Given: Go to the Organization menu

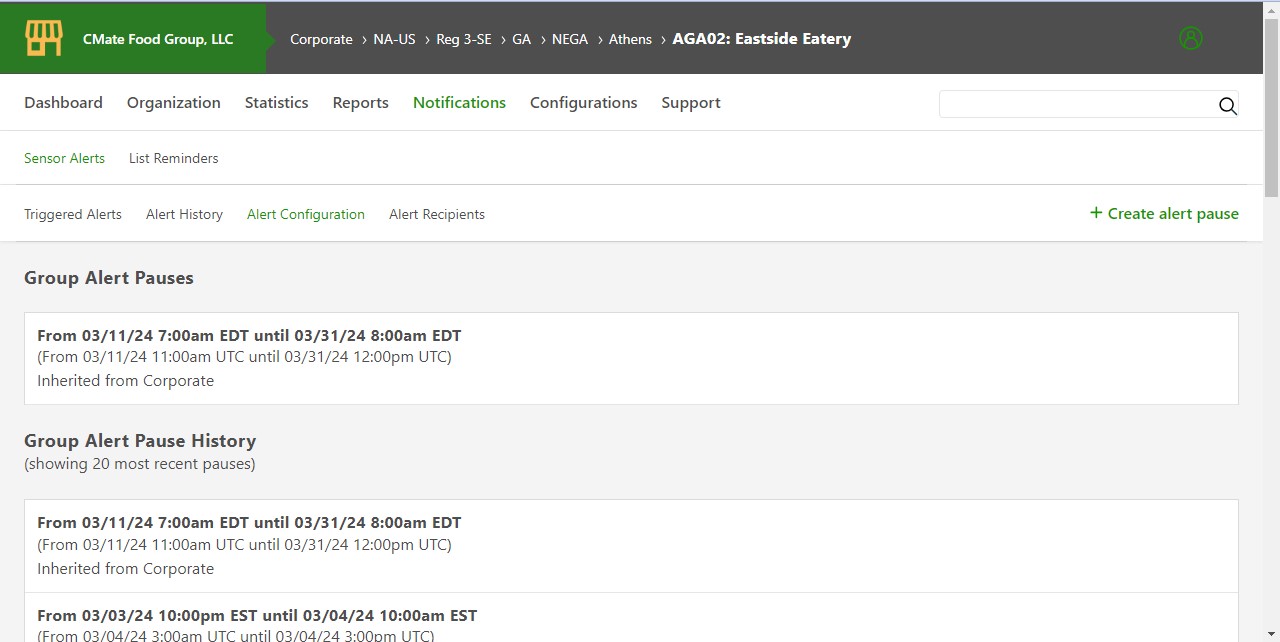Looking at the screenshot, I should 173,103.
